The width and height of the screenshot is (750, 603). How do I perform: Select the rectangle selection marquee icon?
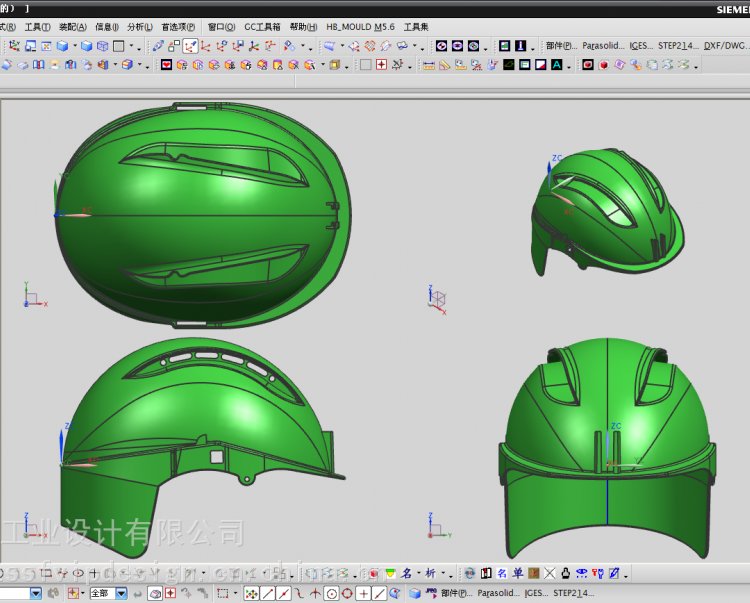point(222,593)
